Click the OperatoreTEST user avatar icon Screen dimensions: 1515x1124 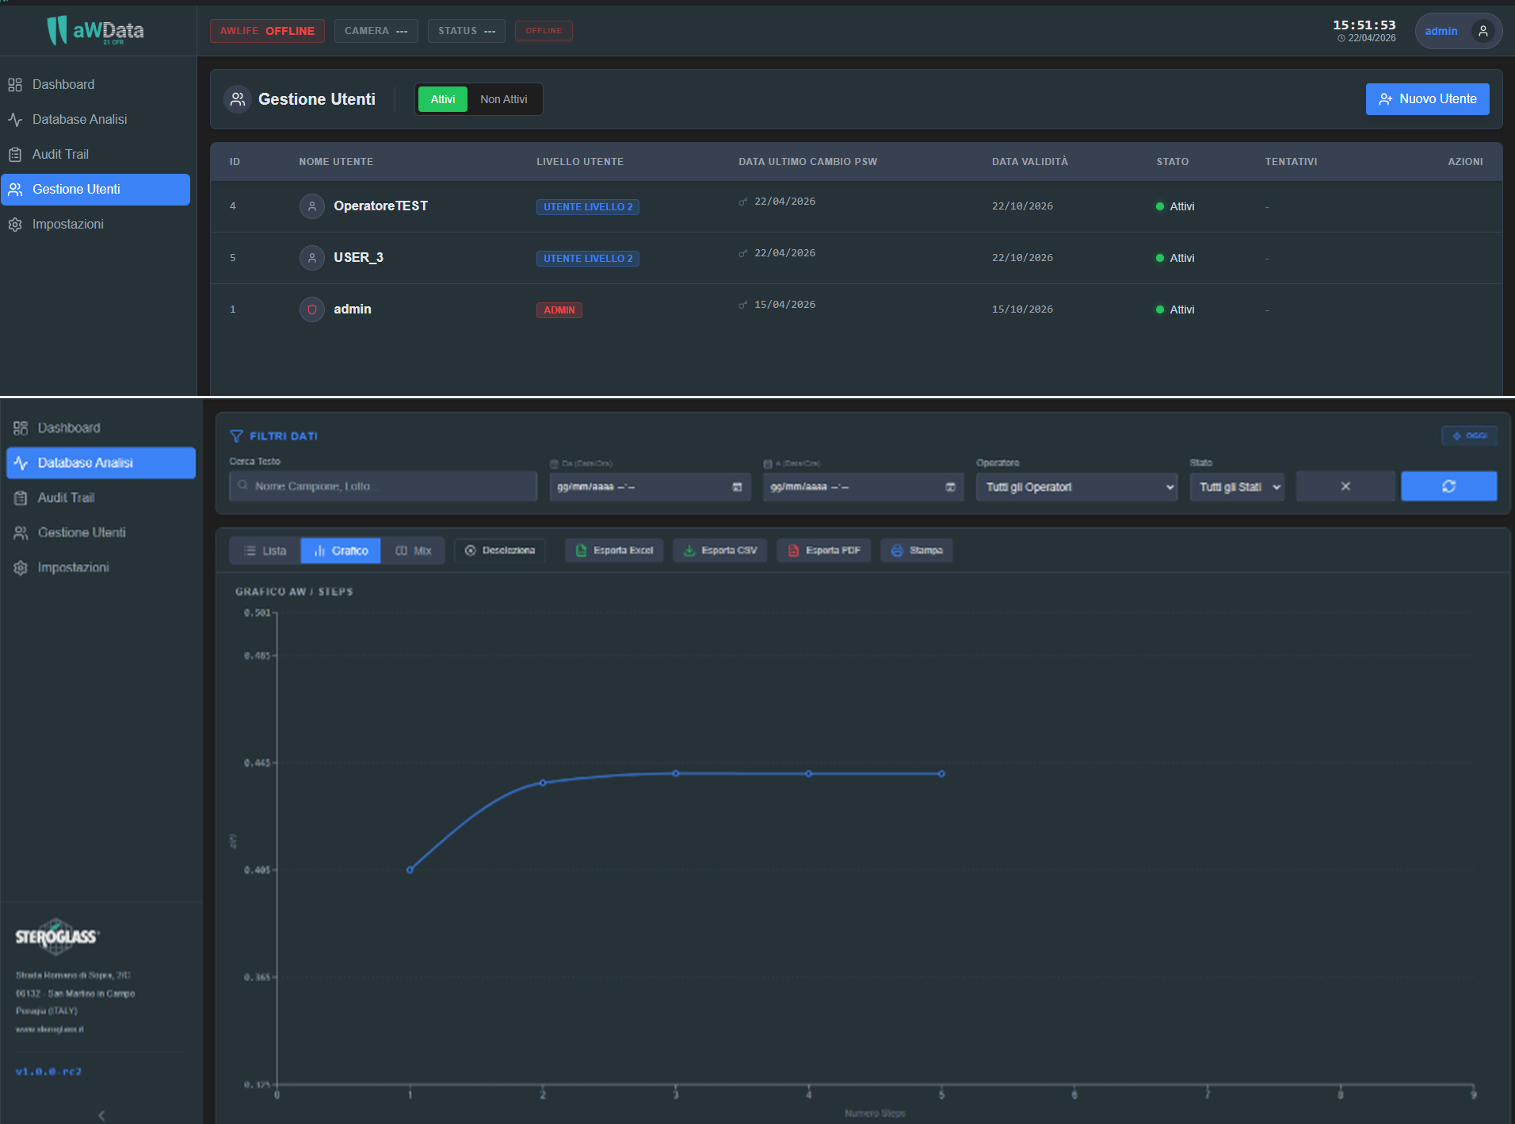pos(312,206)
